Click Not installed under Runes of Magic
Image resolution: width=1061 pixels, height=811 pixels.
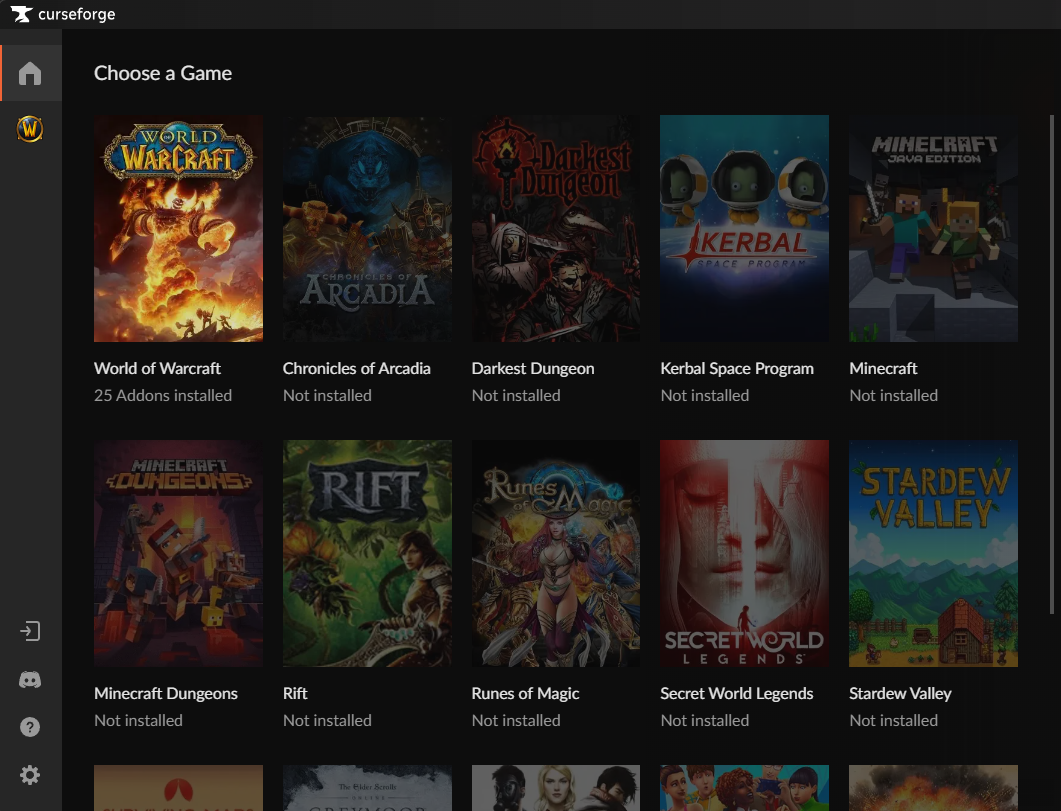coord(516,720)
